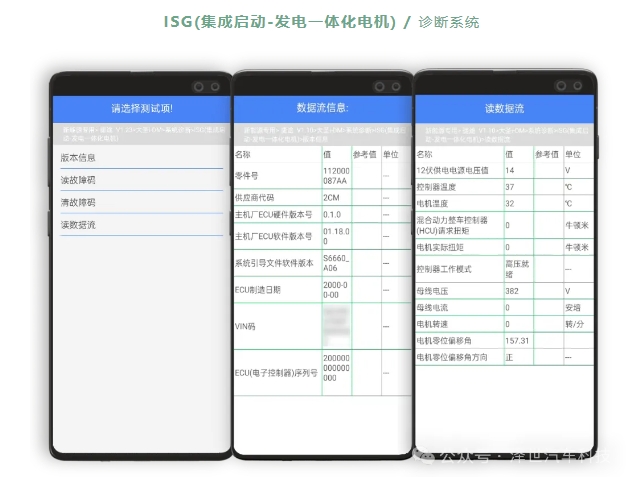Select the 母线电流 row name

(x=432, y=308)
